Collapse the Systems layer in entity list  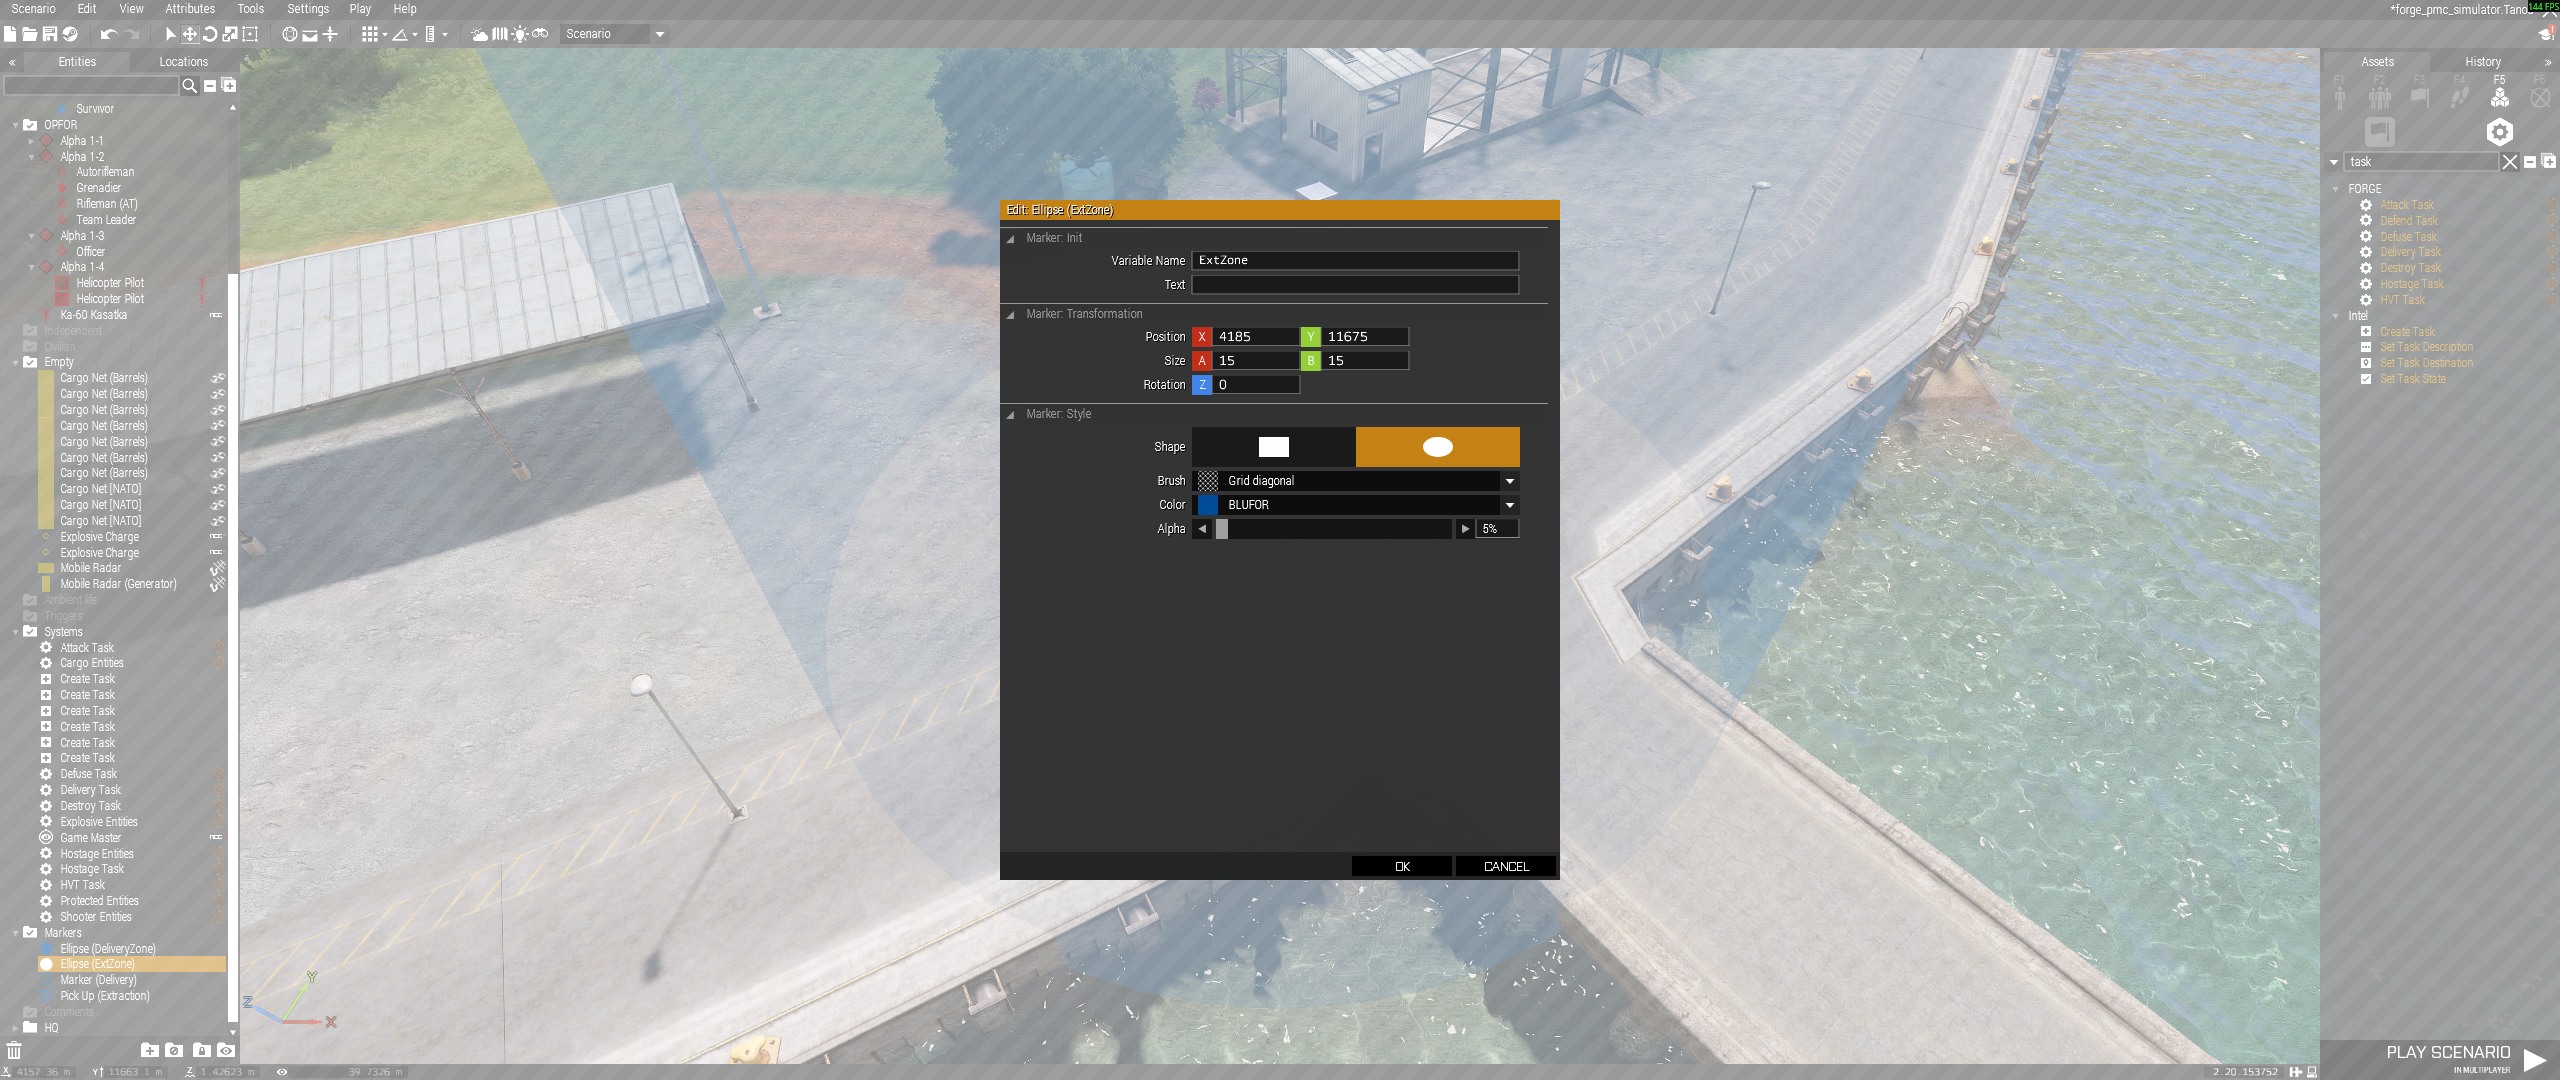(x=15, y=632)
